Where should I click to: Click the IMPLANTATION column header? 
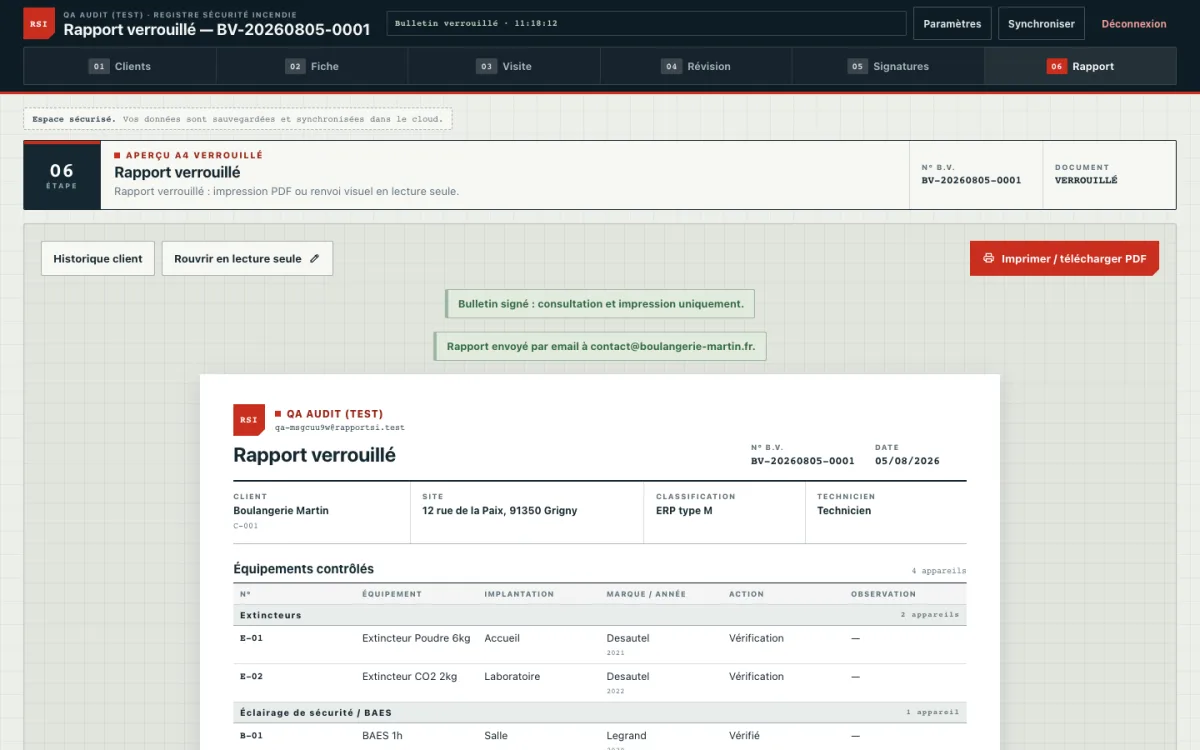[519, 594]
